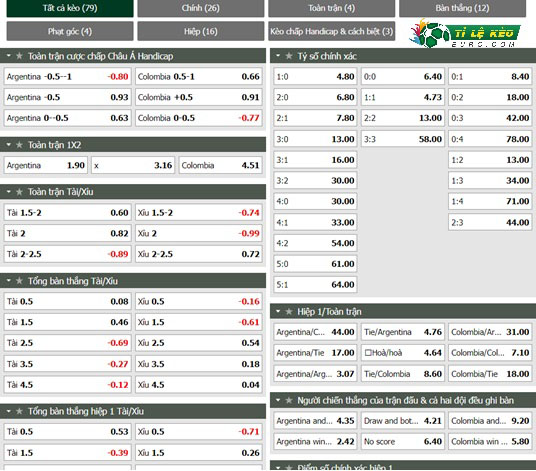
Task: Mark Hiệp 1/Toàn trận as favorite
Action: (289, 311)
